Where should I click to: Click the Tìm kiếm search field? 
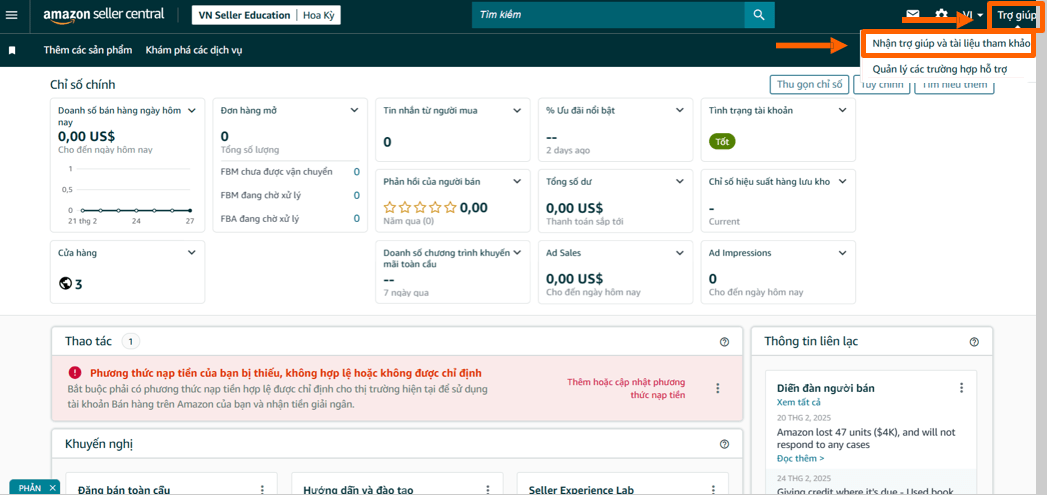608,15
